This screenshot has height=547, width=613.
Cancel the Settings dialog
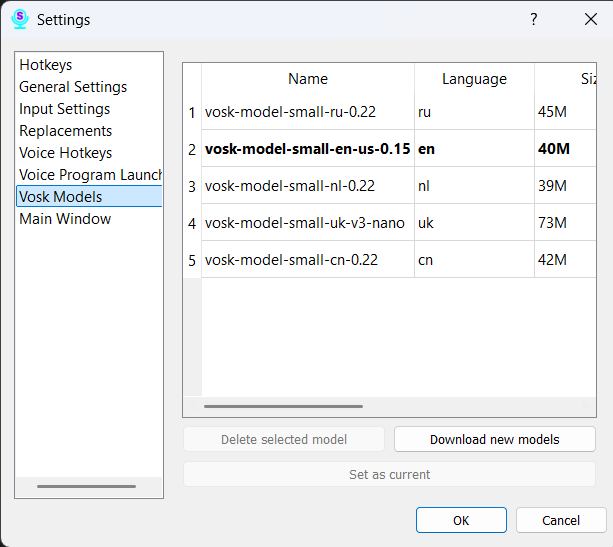click(561, 520)
